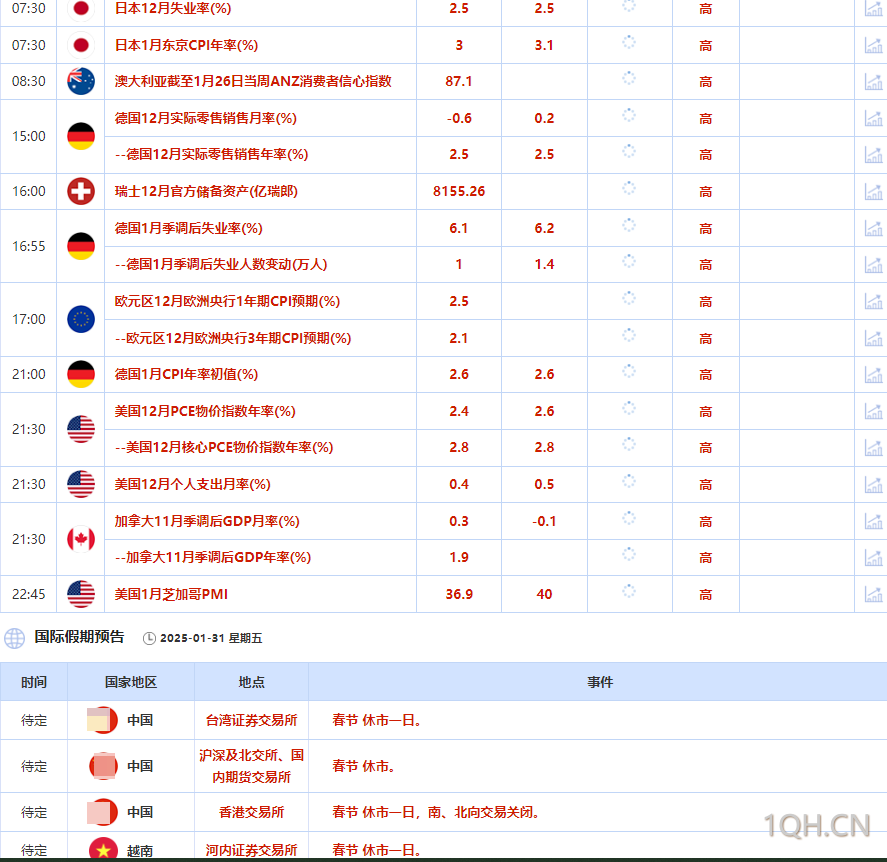Open 德国1月季调后失业率(%) link
Viewport: 887px width, 862px height.
188,228
